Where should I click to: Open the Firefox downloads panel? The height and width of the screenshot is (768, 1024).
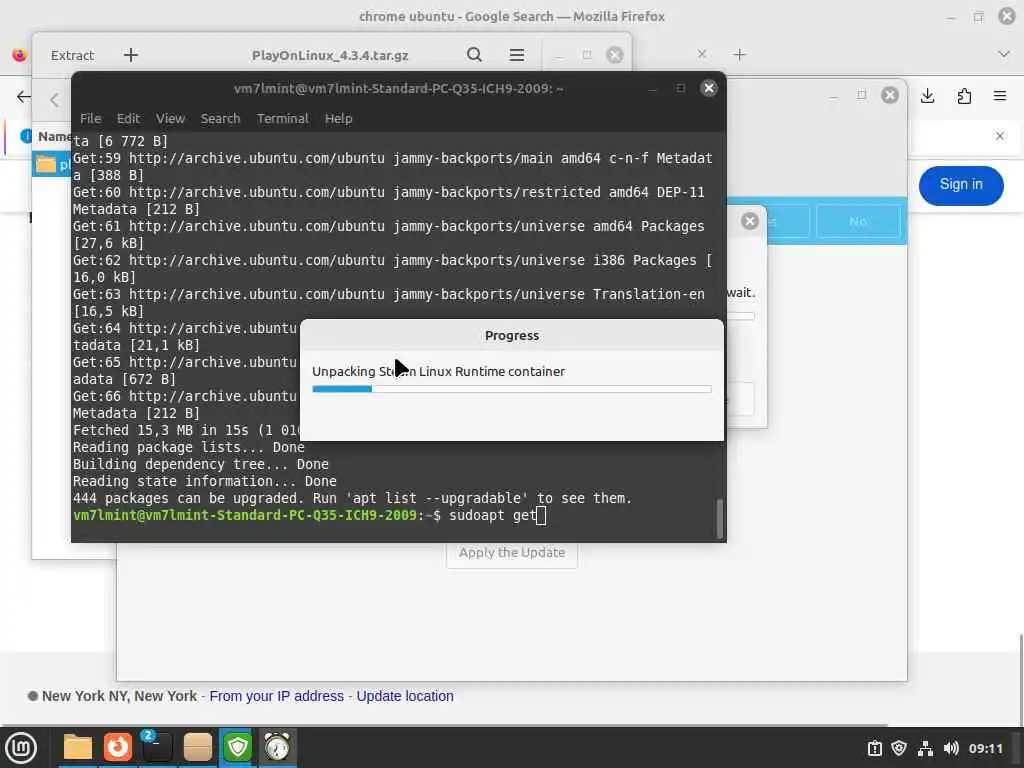927,96
